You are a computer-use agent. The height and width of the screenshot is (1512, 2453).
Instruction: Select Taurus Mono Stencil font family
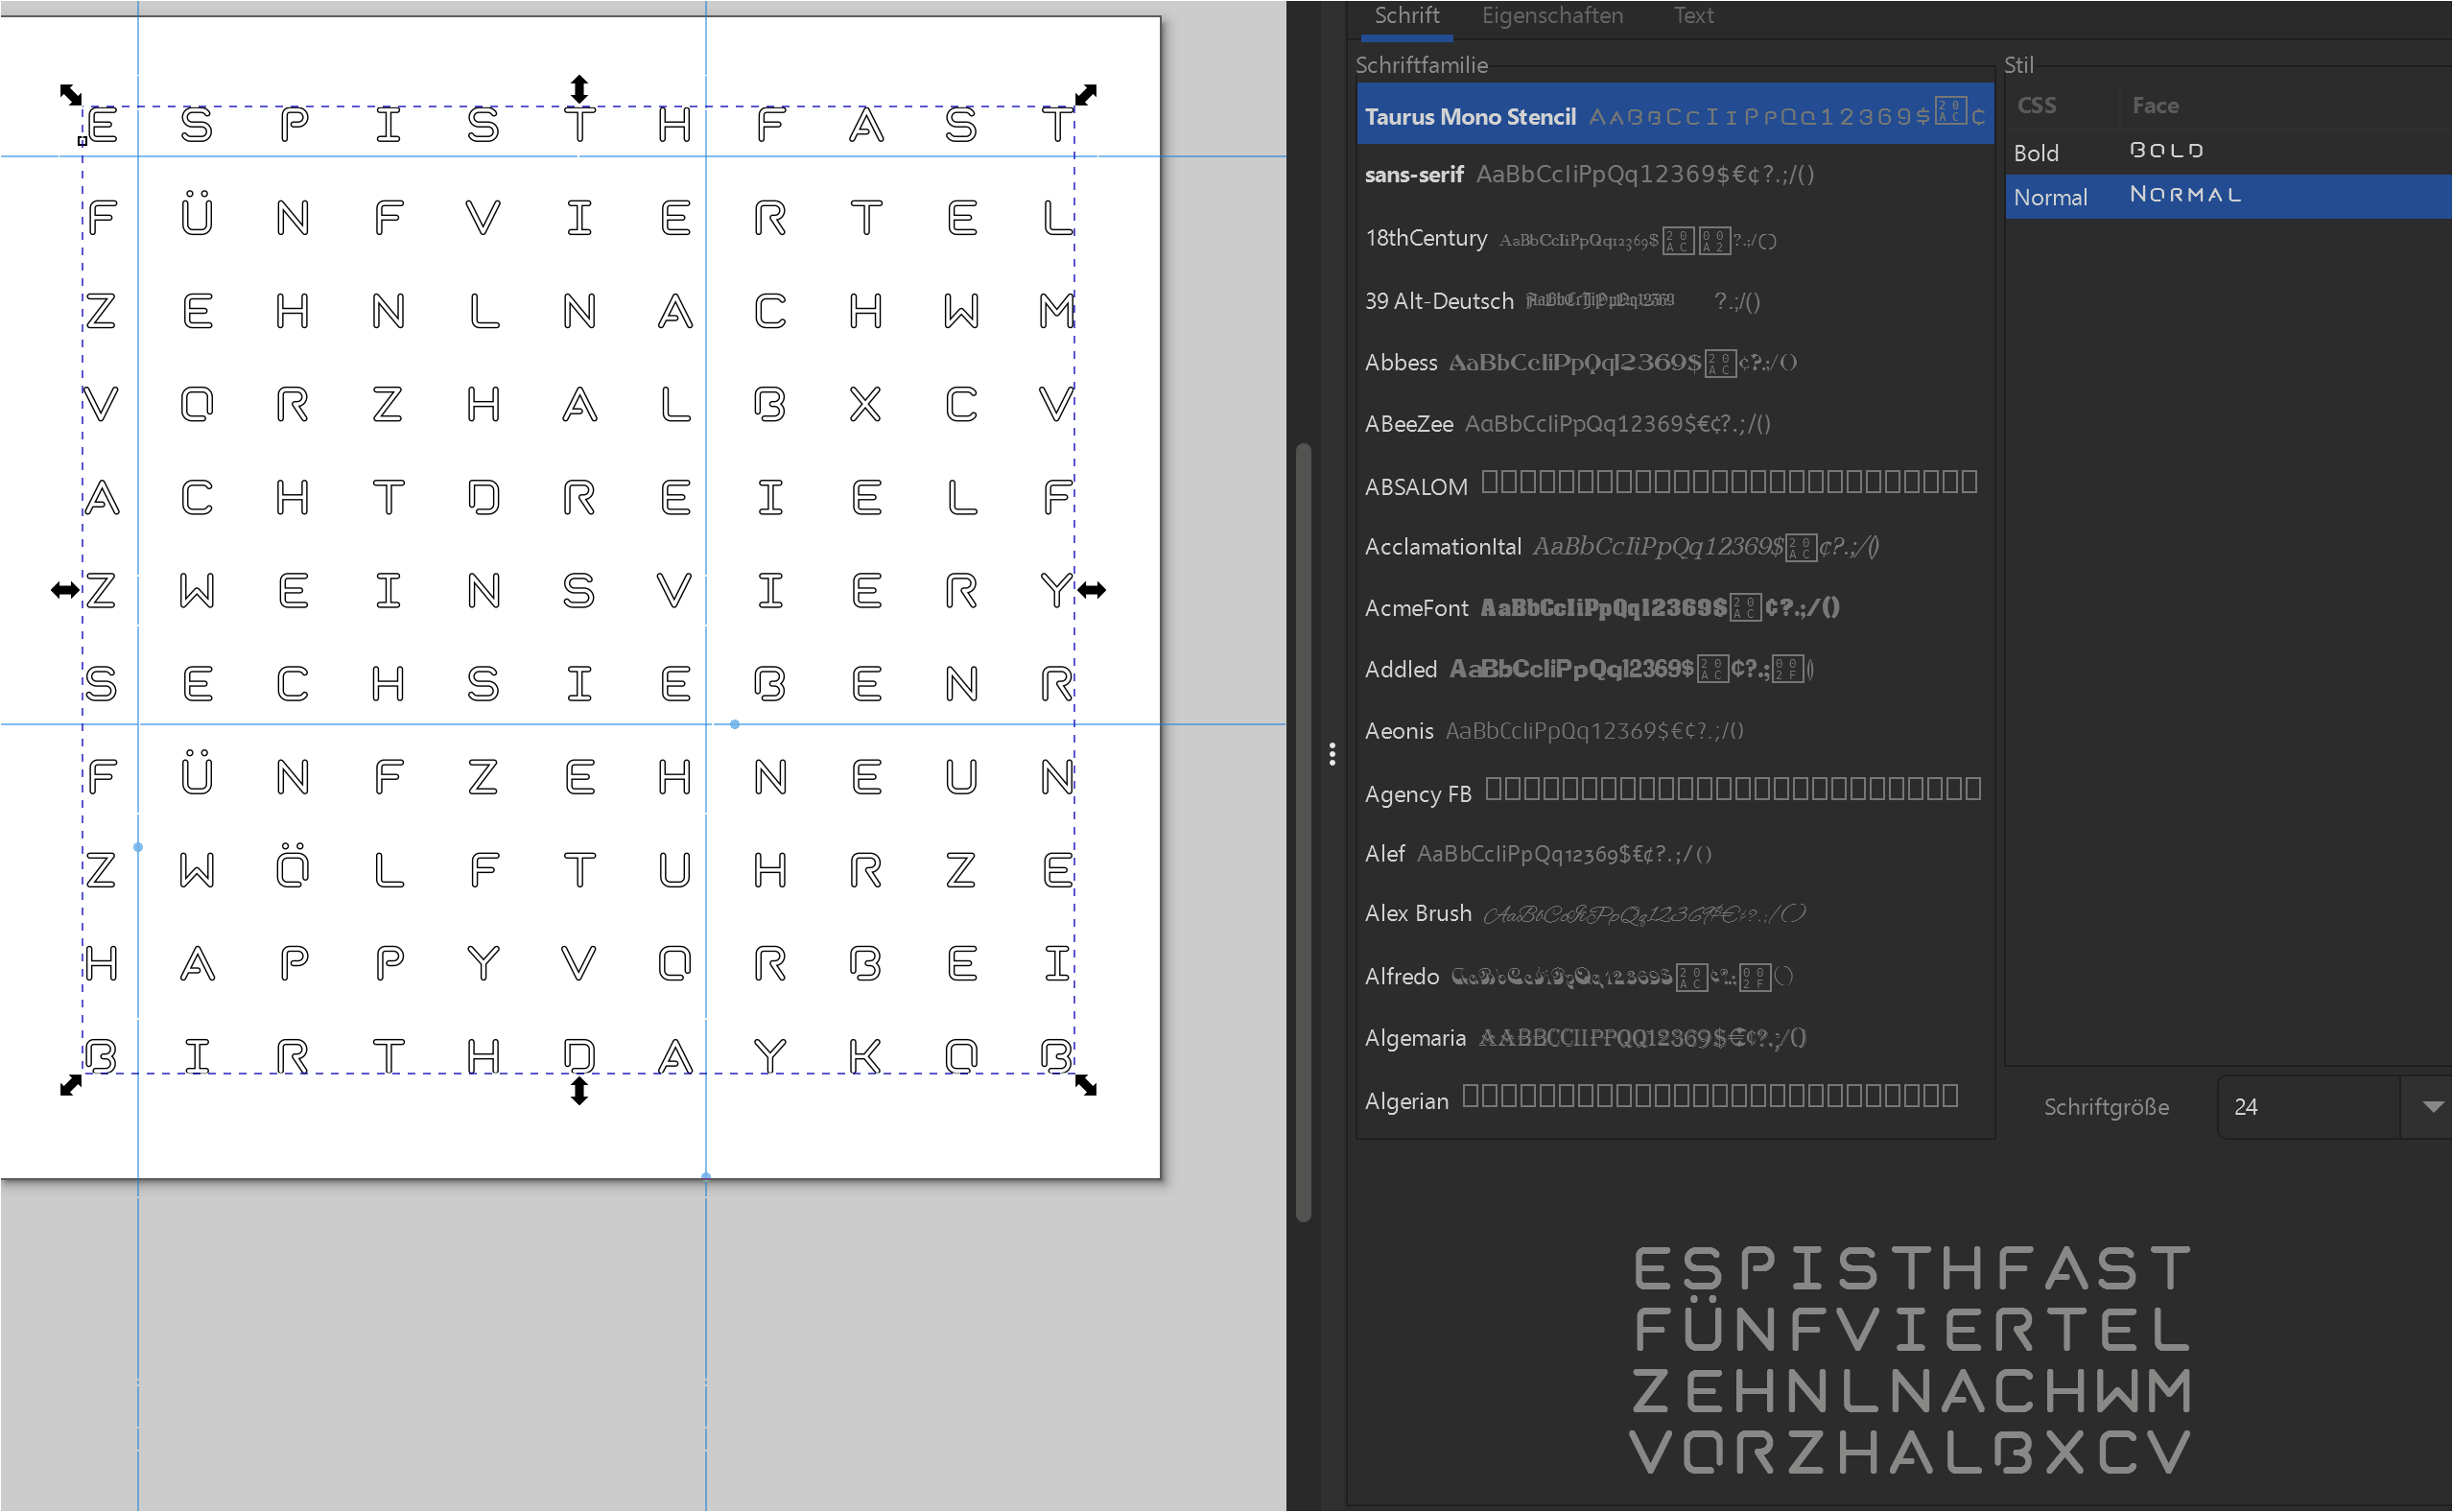[1675, 115]
